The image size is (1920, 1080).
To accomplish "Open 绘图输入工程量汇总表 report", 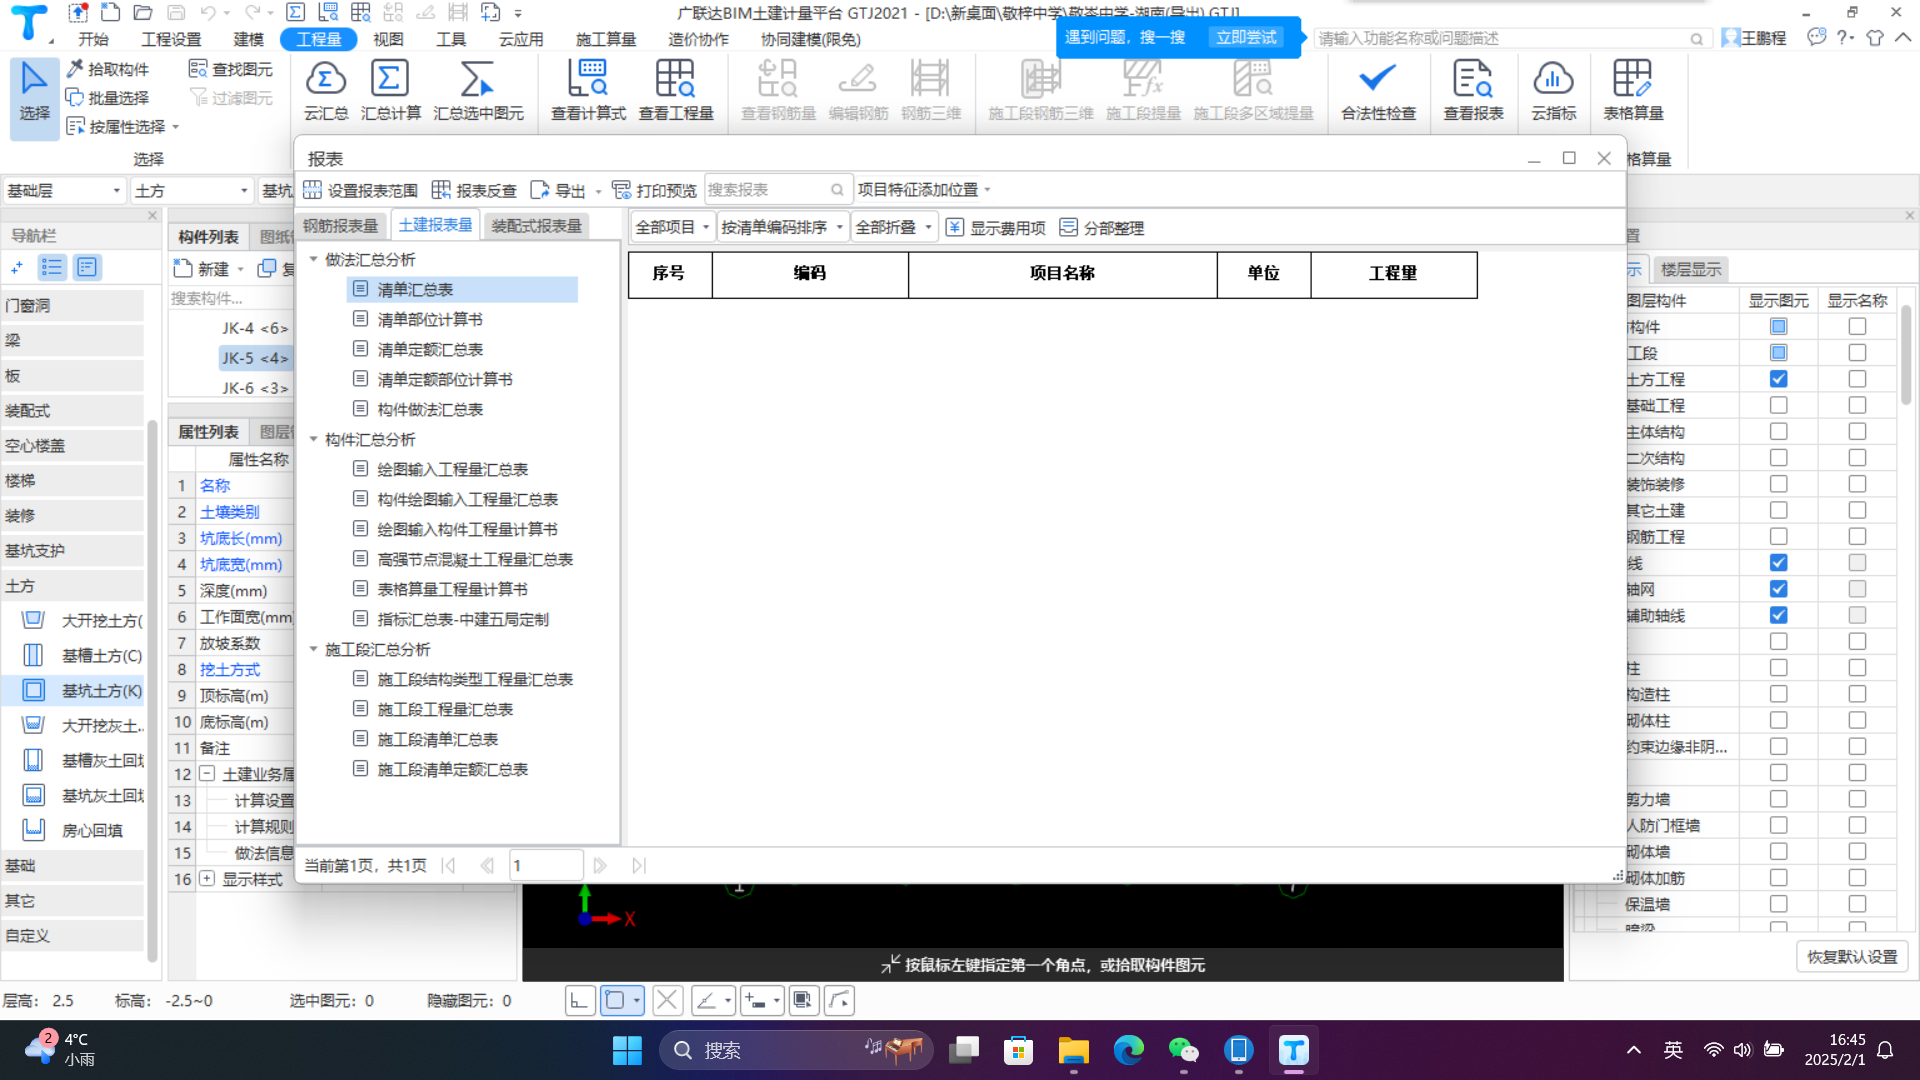I will pyautogui.click(x=452, y=469).
